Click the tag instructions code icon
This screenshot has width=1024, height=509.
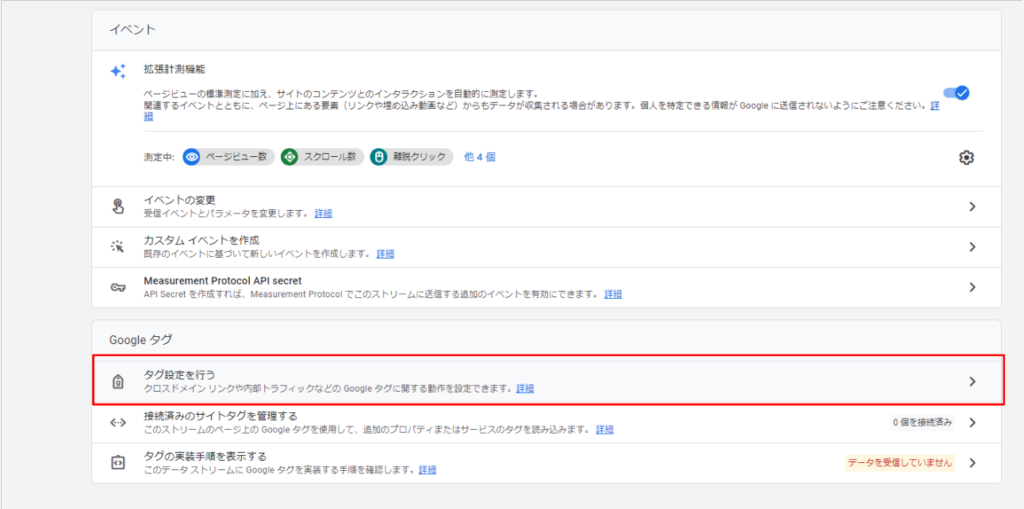118,463
